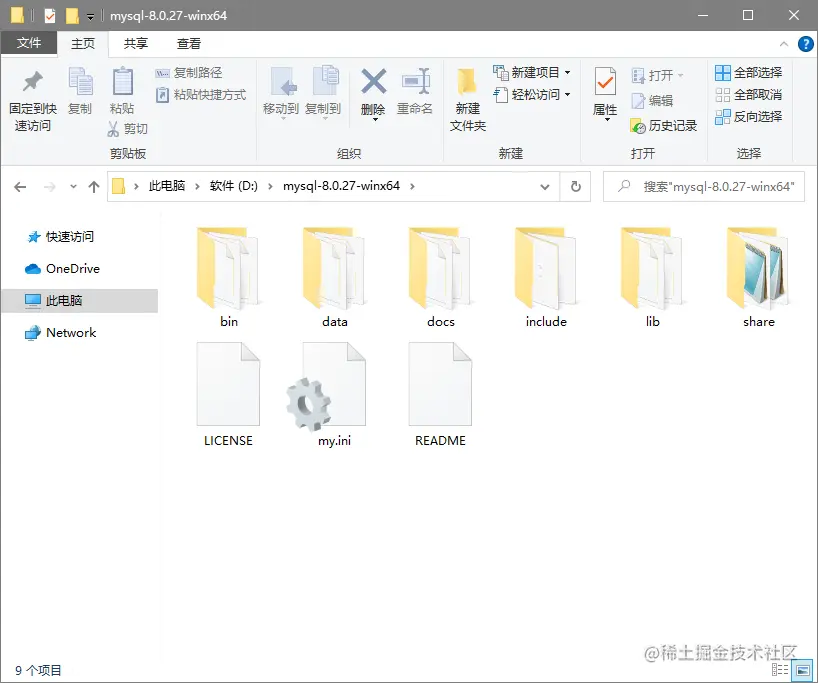Select Paste shortcut (粘贴快捷方式)
818x683 pixels.
201,94
